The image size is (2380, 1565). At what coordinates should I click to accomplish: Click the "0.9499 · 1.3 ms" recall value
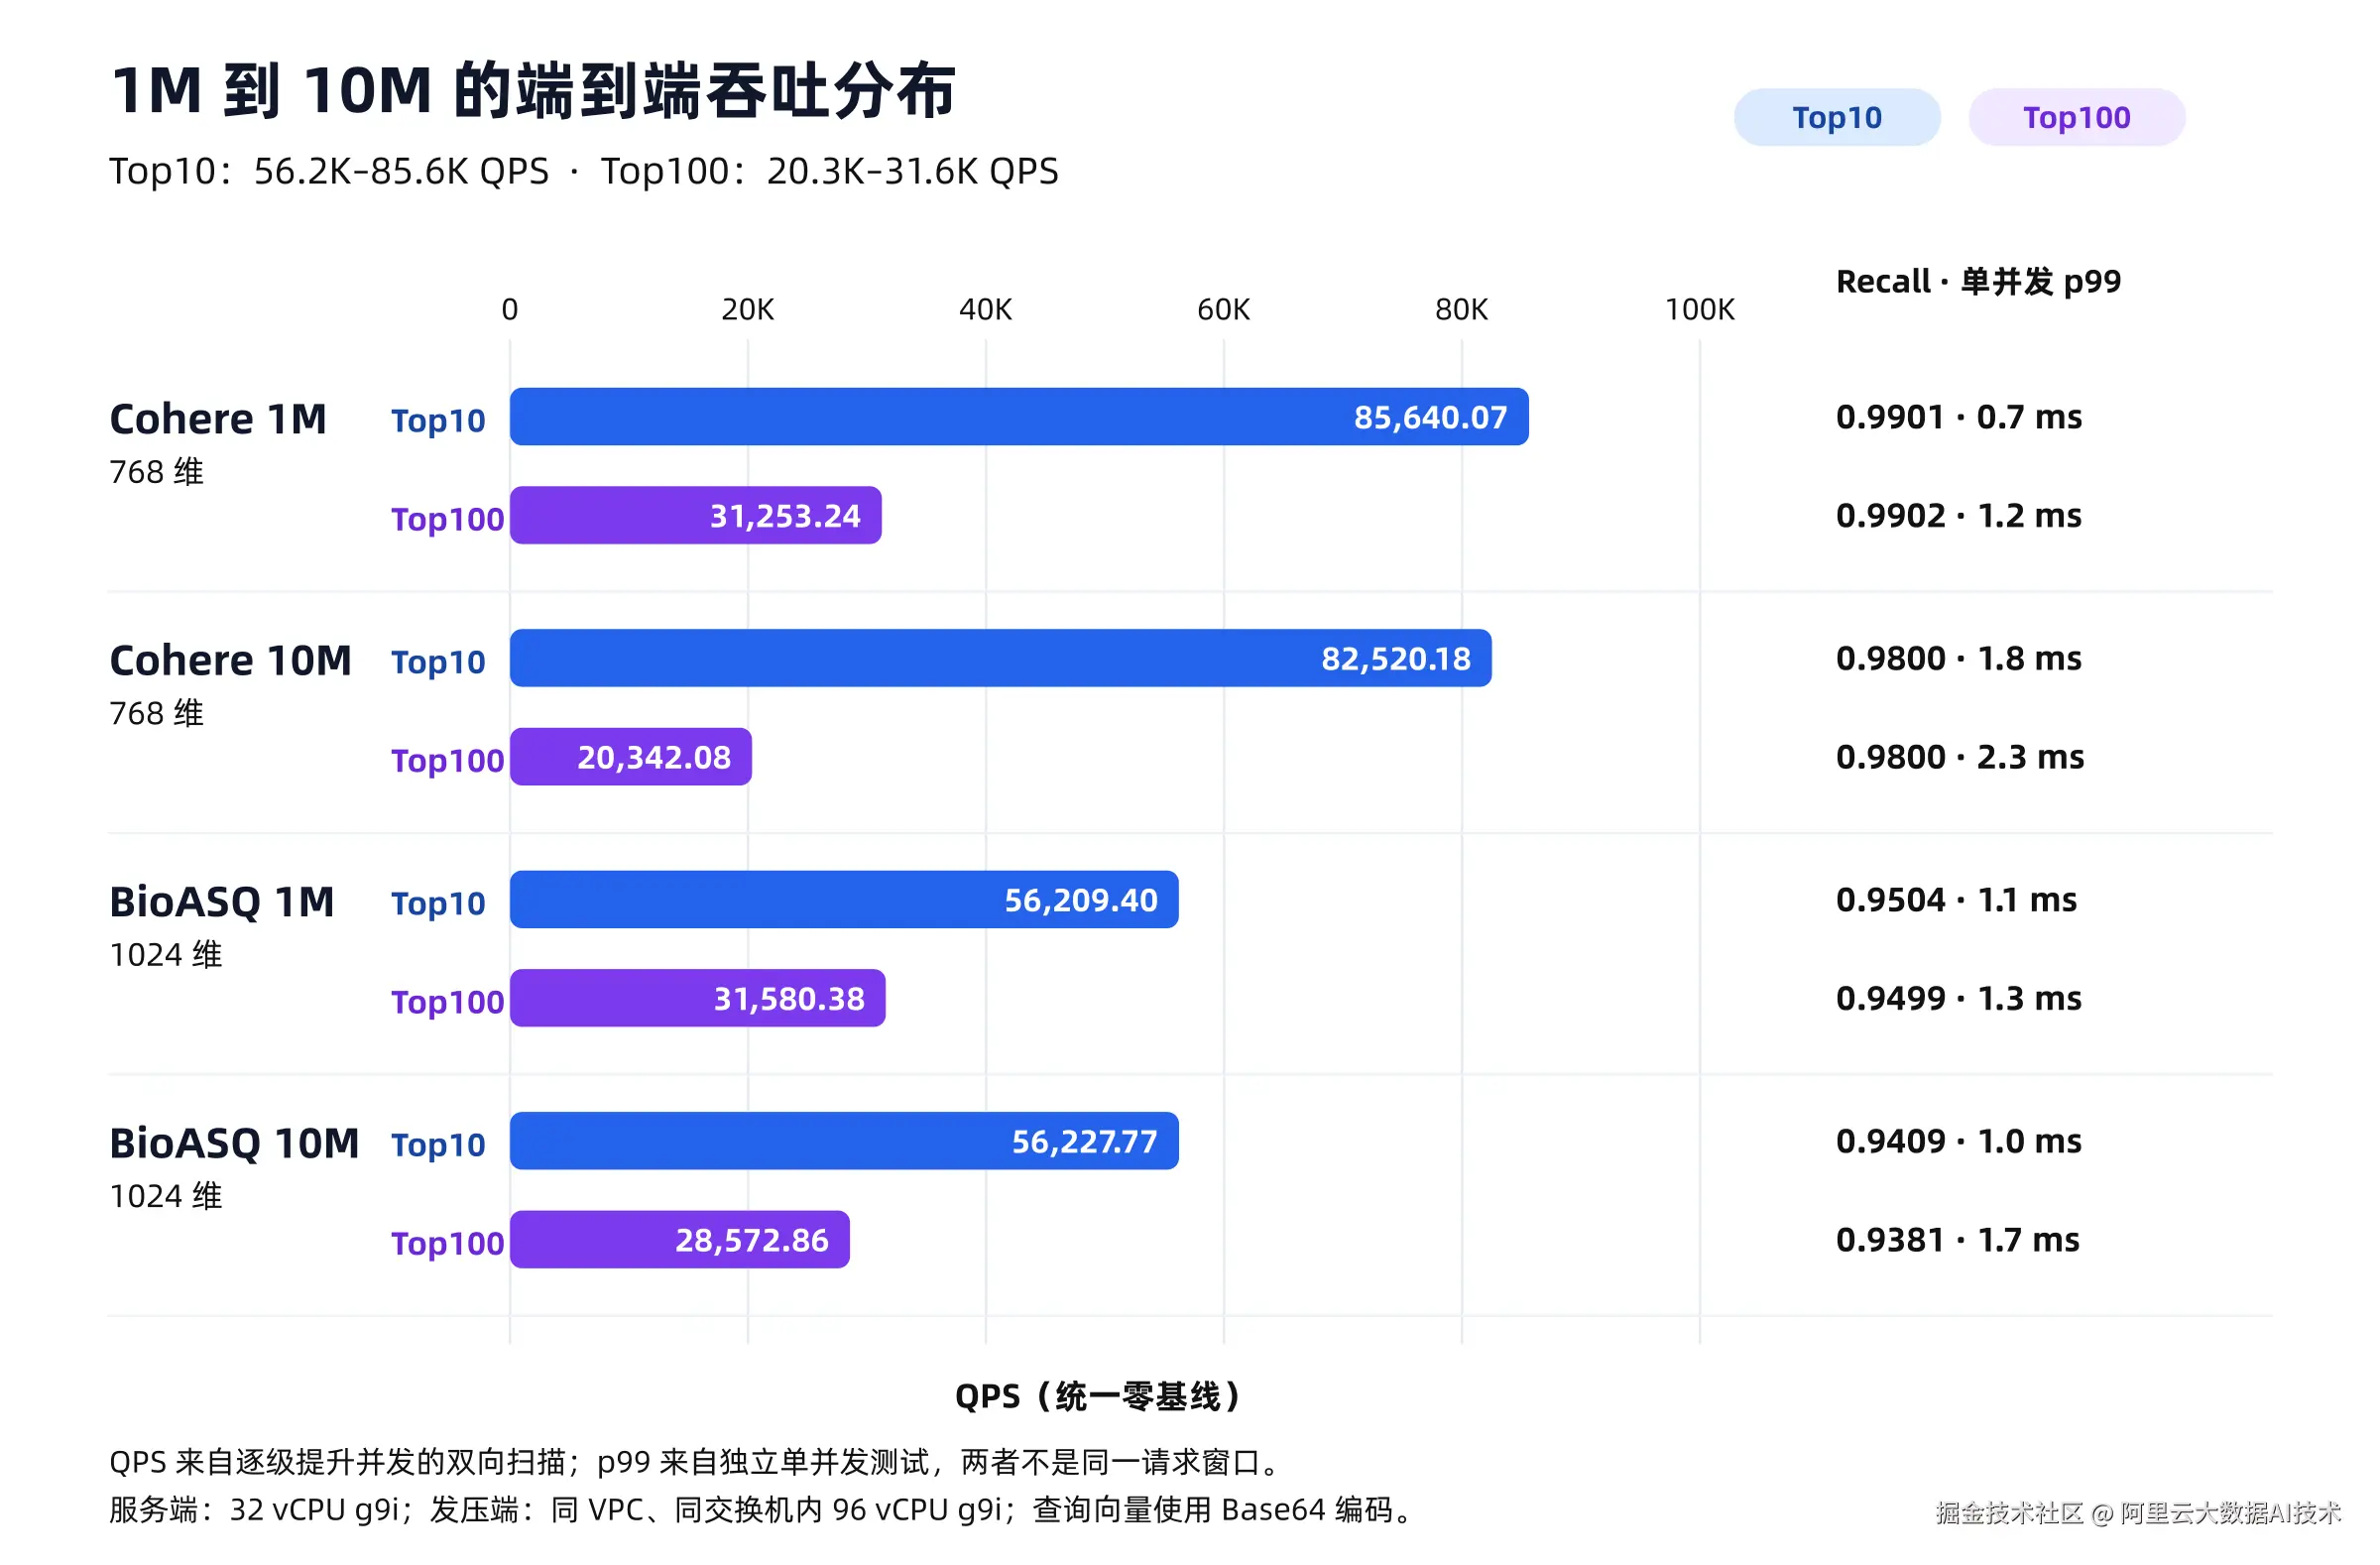tap(1959, 999)
